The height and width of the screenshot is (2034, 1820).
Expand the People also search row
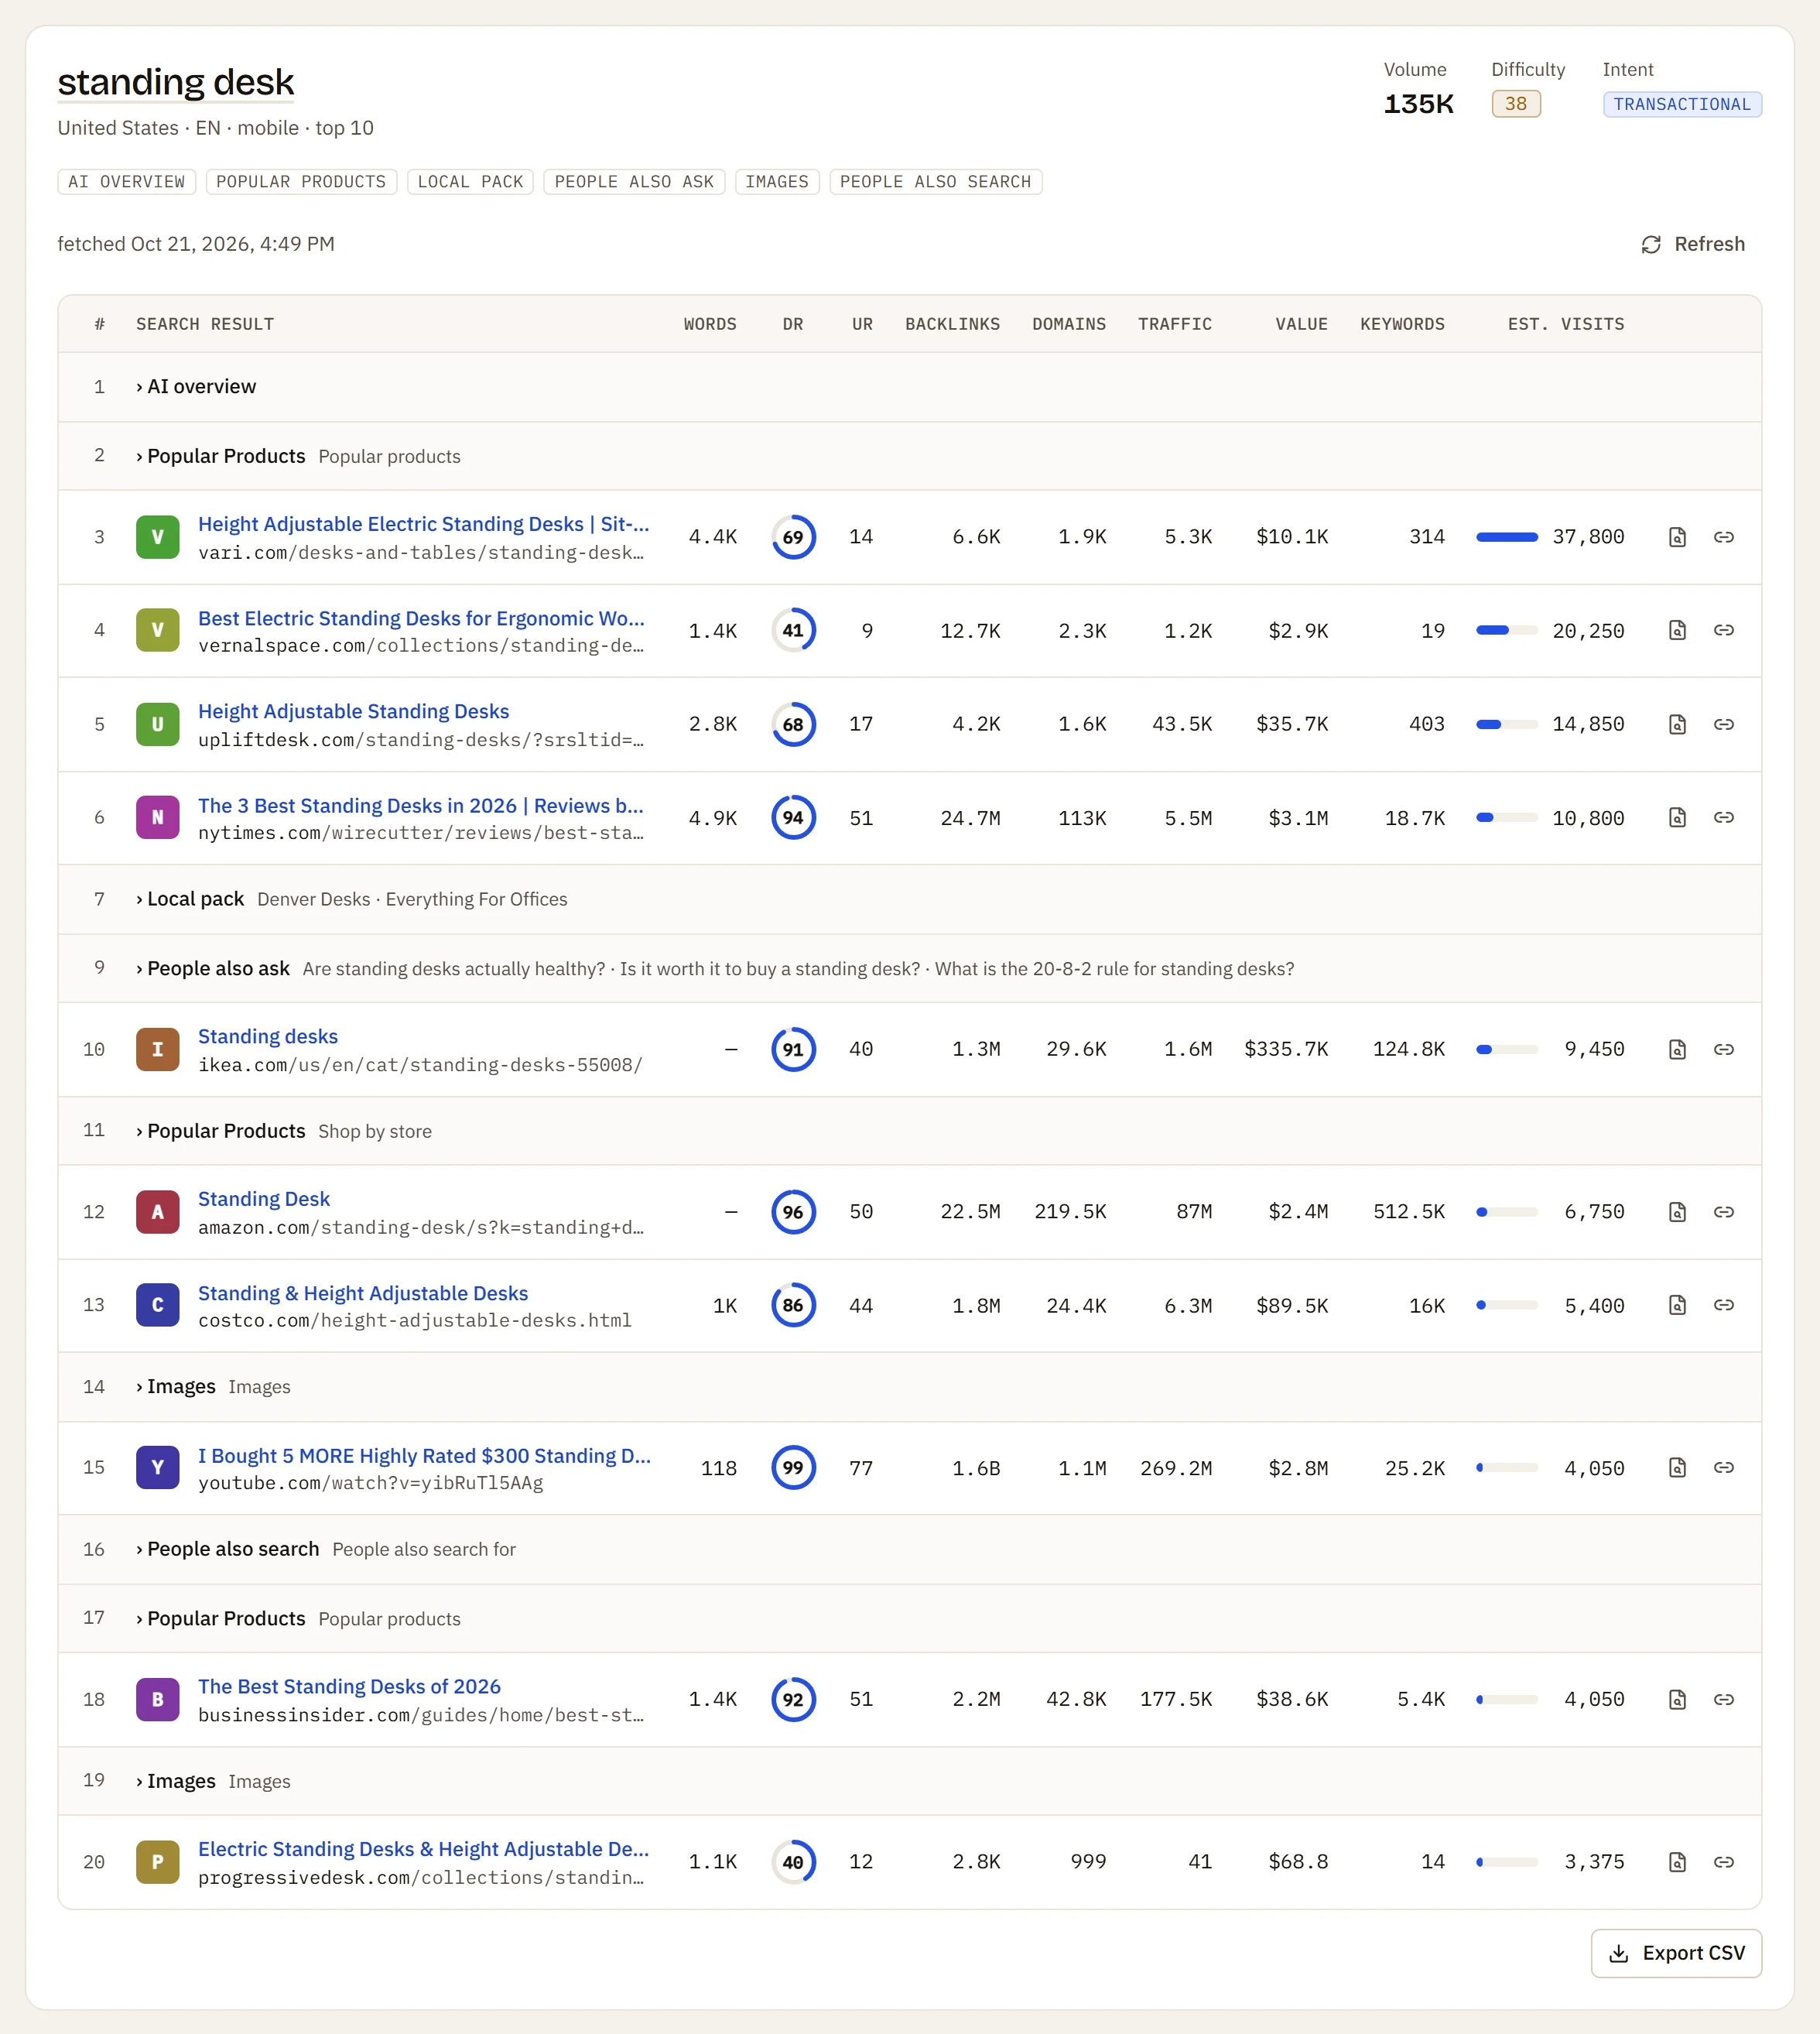[910, 1549]
